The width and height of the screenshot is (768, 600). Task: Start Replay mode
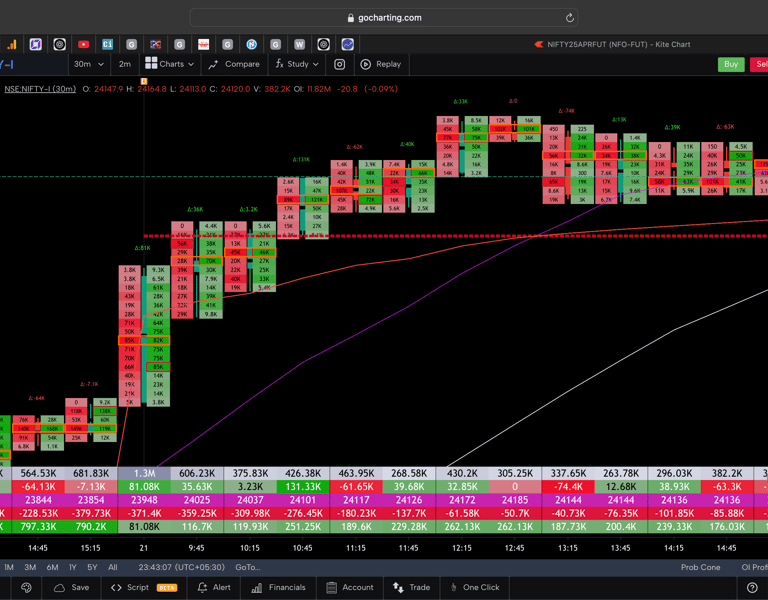(x=381, y=64)
